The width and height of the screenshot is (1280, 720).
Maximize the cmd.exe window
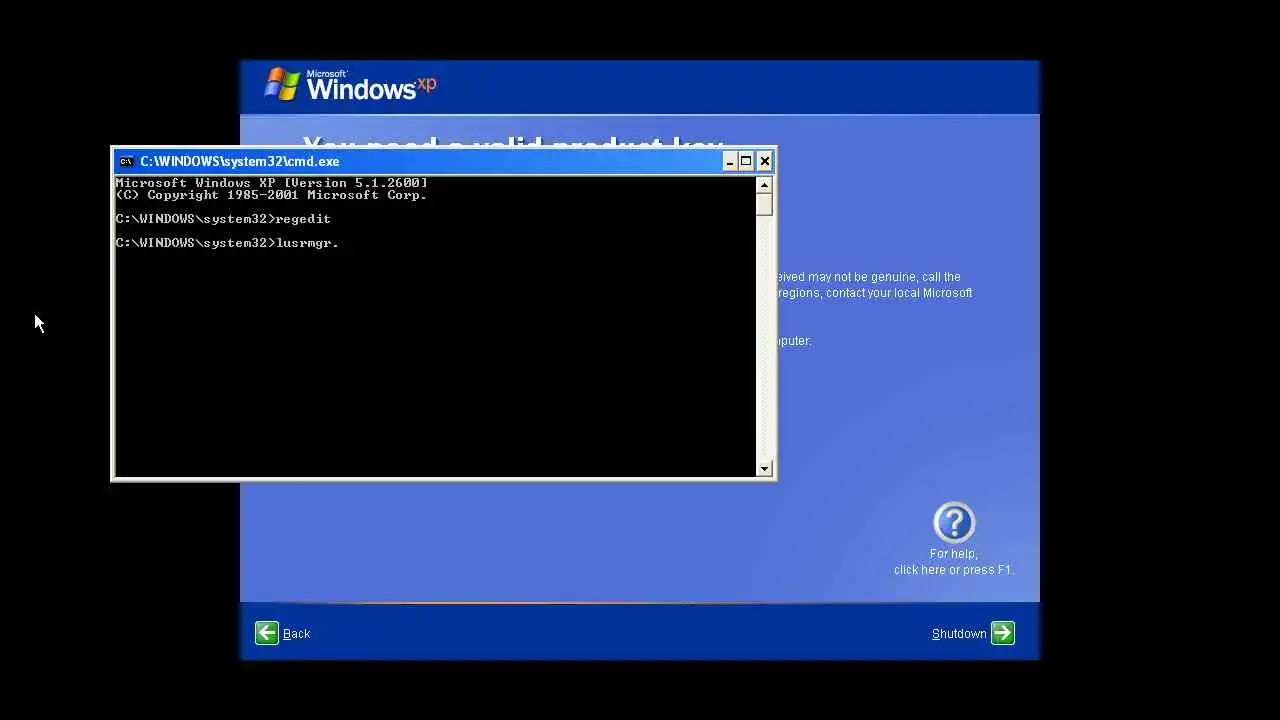pyautogui.click(x=746, y=161)
